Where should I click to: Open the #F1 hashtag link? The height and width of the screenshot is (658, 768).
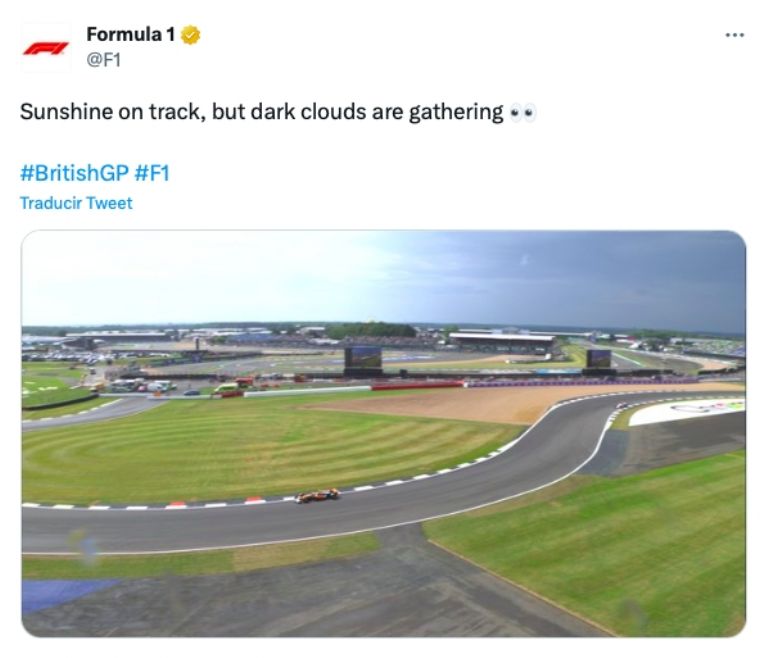point(152,173)
